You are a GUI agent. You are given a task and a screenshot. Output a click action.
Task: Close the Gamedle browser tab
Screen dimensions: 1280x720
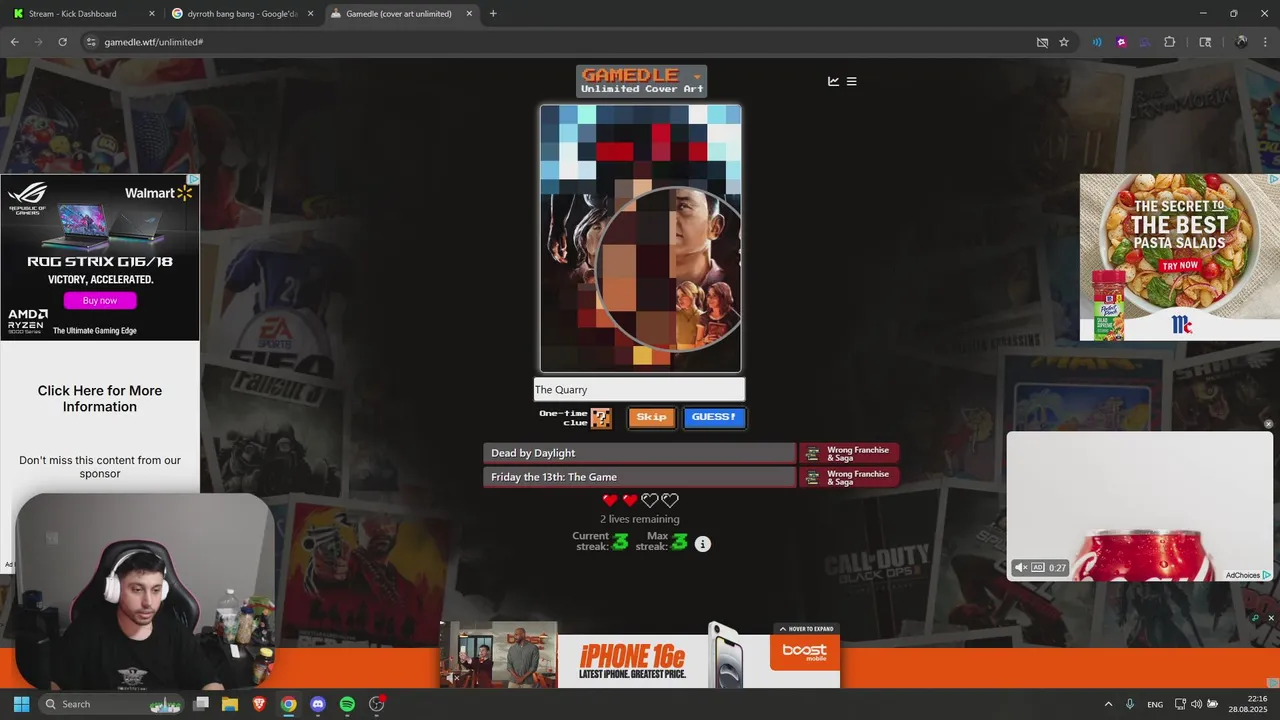[470, 14]
